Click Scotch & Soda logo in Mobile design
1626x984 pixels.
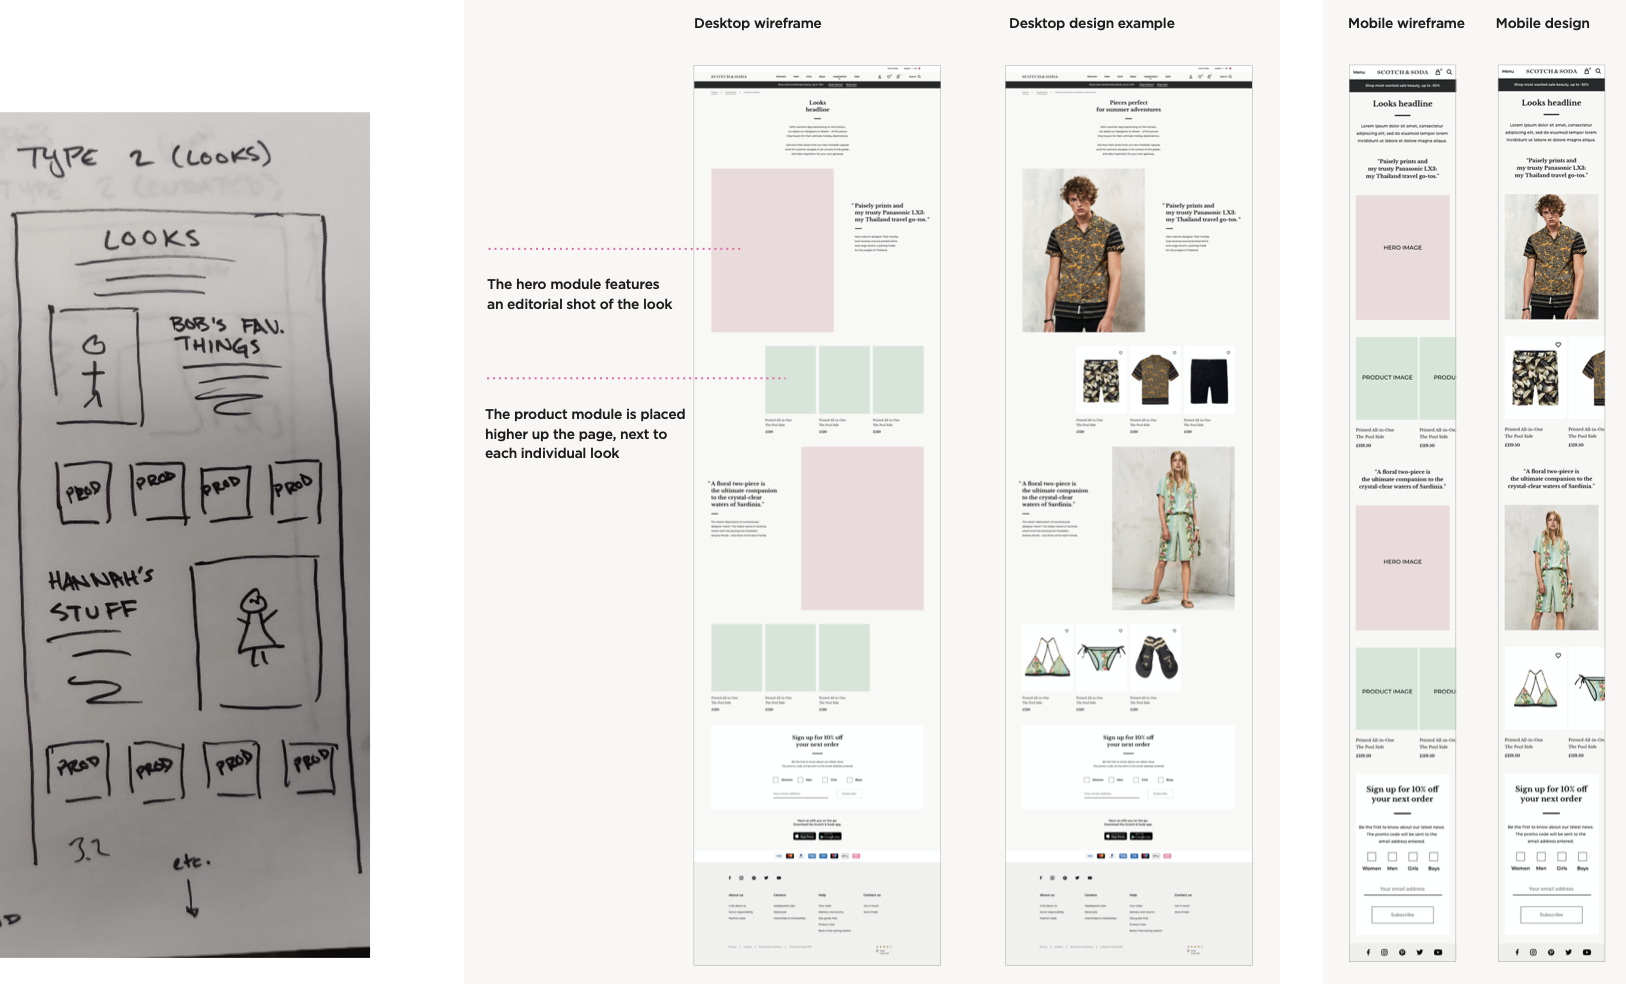tap(1551, 71)
